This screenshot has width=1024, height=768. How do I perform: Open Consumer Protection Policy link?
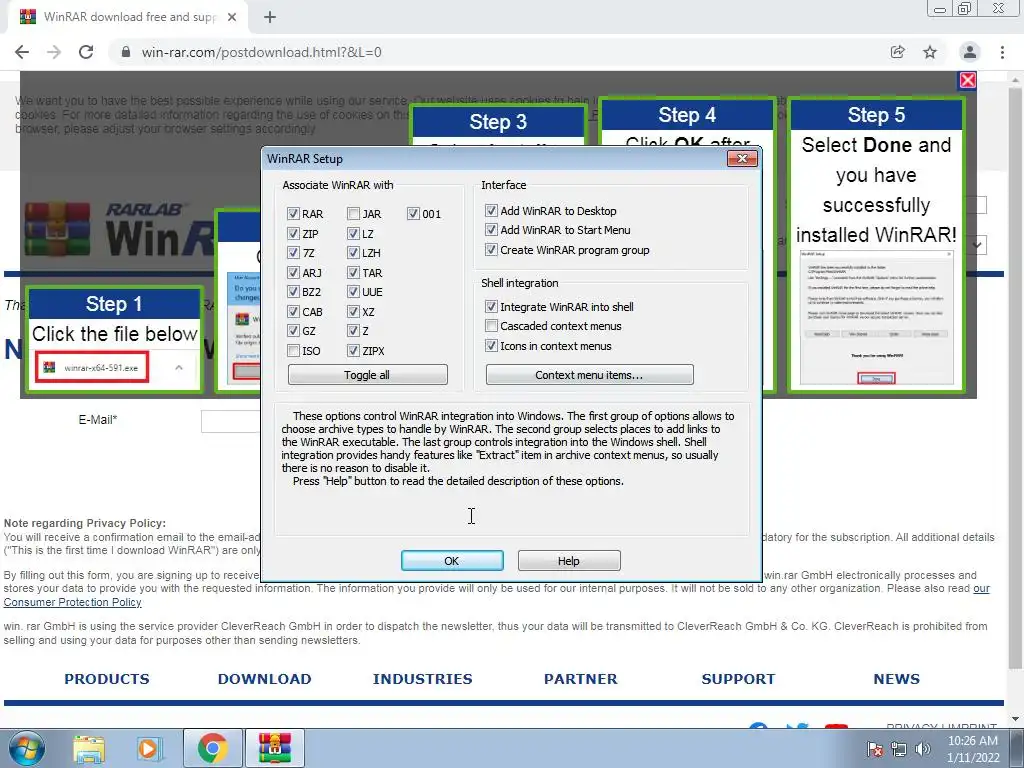pos(72,602)
